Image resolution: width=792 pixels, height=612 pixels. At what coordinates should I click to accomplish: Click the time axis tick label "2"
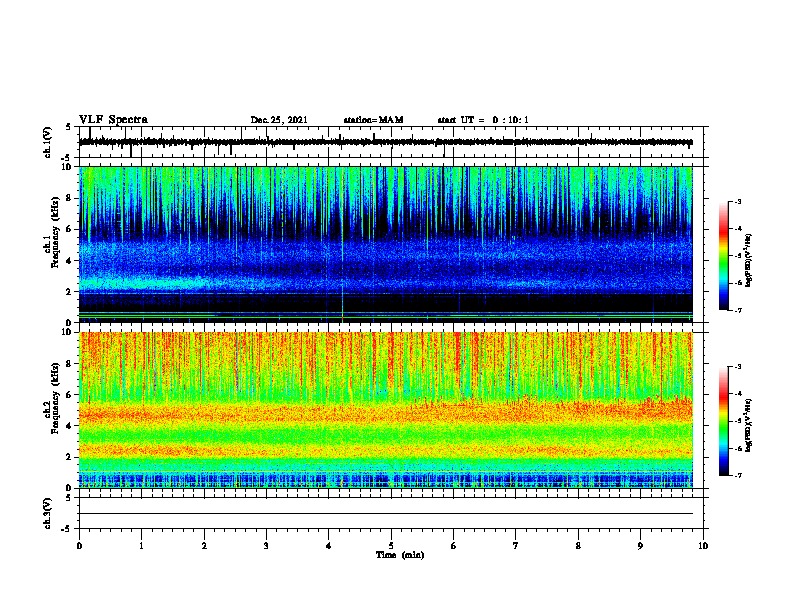click(204, 546)
